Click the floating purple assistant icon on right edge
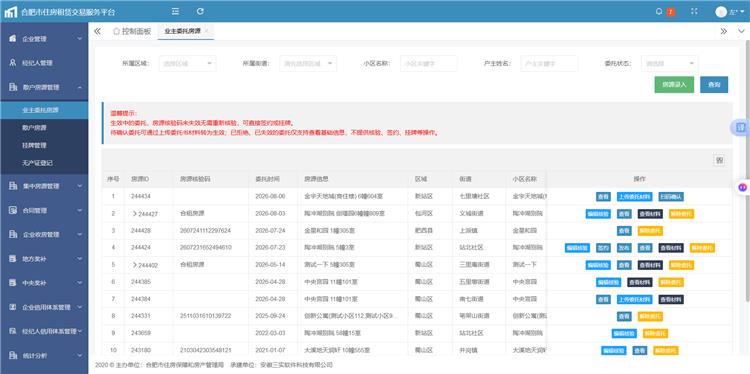The image size is (750, 374). (742, 187)
